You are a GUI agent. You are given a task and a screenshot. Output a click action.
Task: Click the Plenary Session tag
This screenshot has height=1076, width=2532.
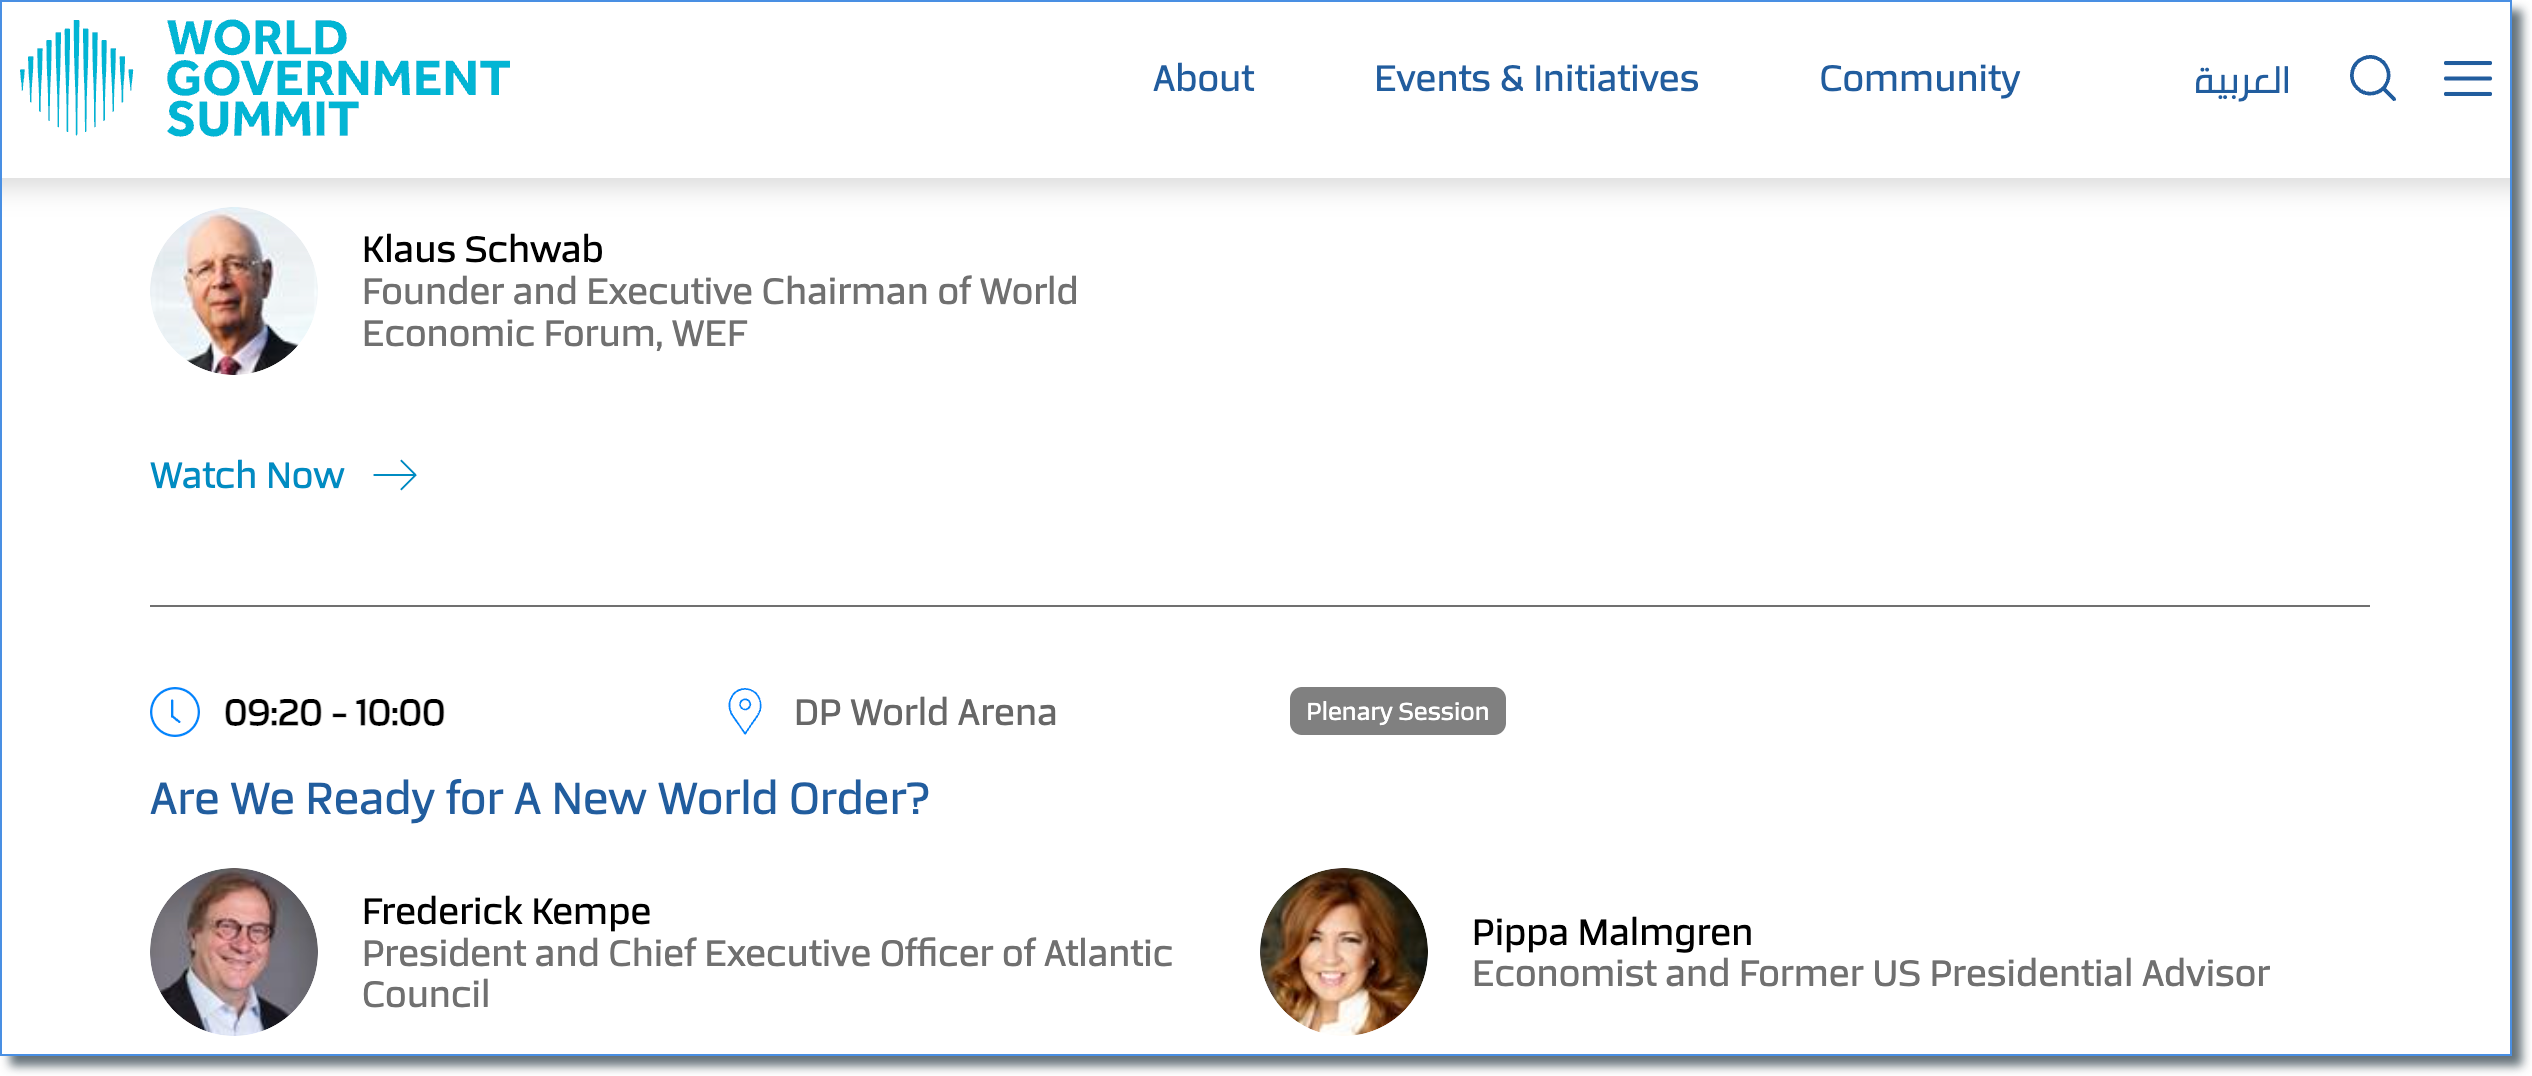point(1397,711)
